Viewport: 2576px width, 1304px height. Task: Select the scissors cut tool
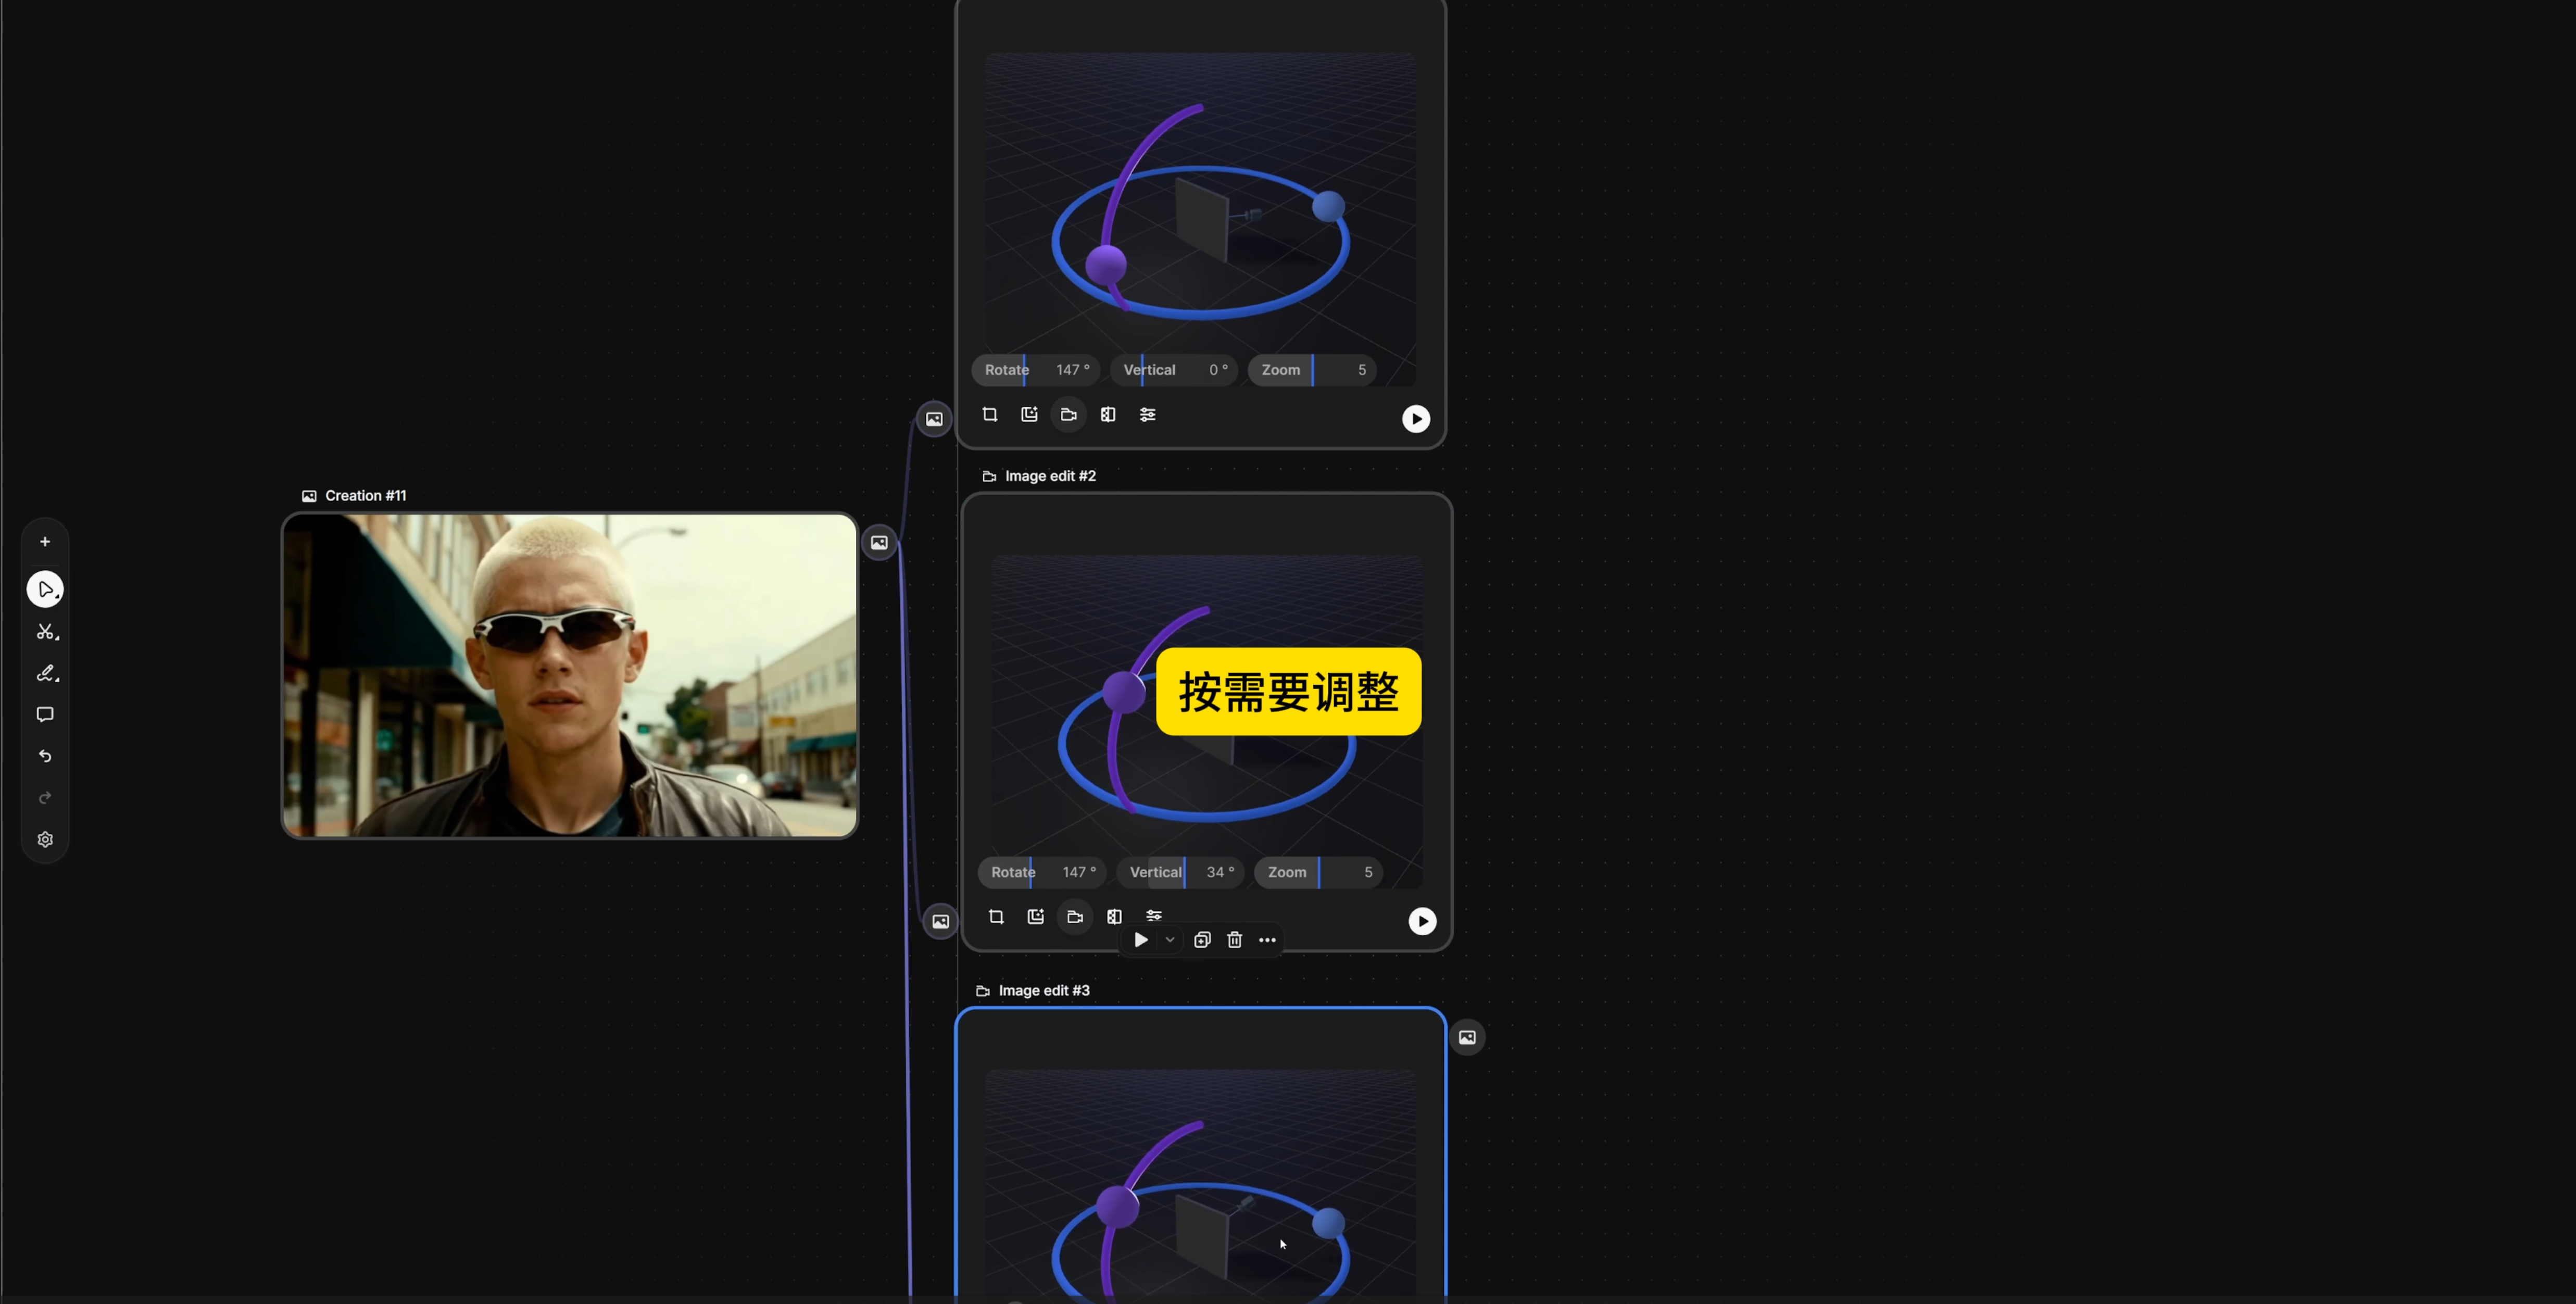pos(46,632)
